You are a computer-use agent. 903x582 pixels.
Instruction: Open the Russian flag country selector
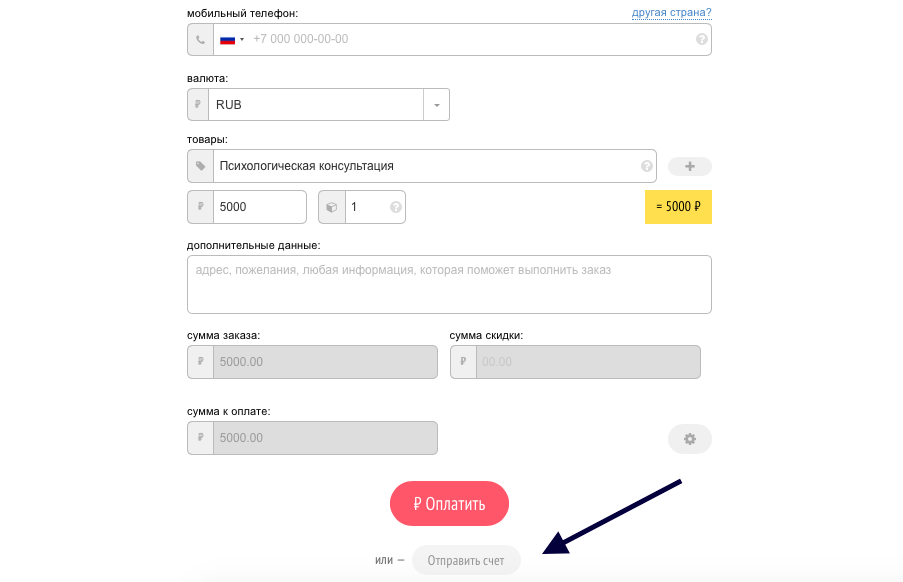[232, 40]
